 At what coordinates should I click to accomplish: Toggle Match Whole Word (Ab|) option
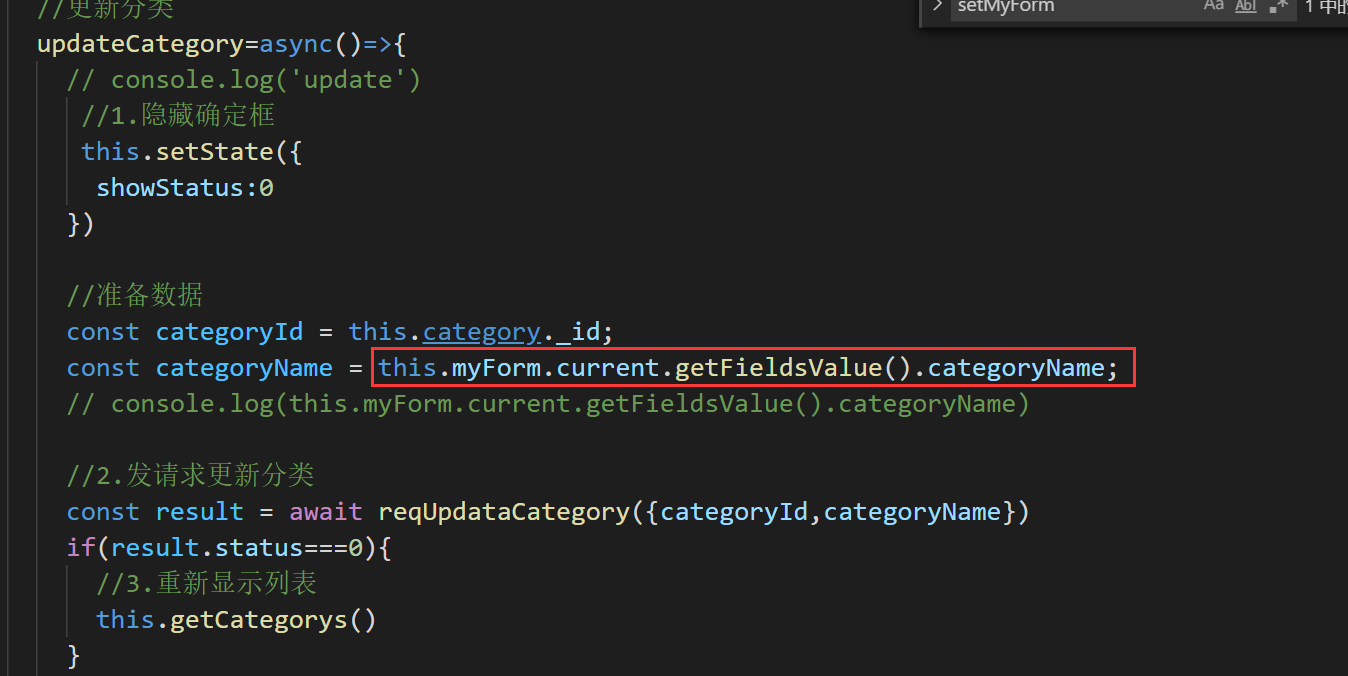pyautogui.click(x=1246, y=6)
